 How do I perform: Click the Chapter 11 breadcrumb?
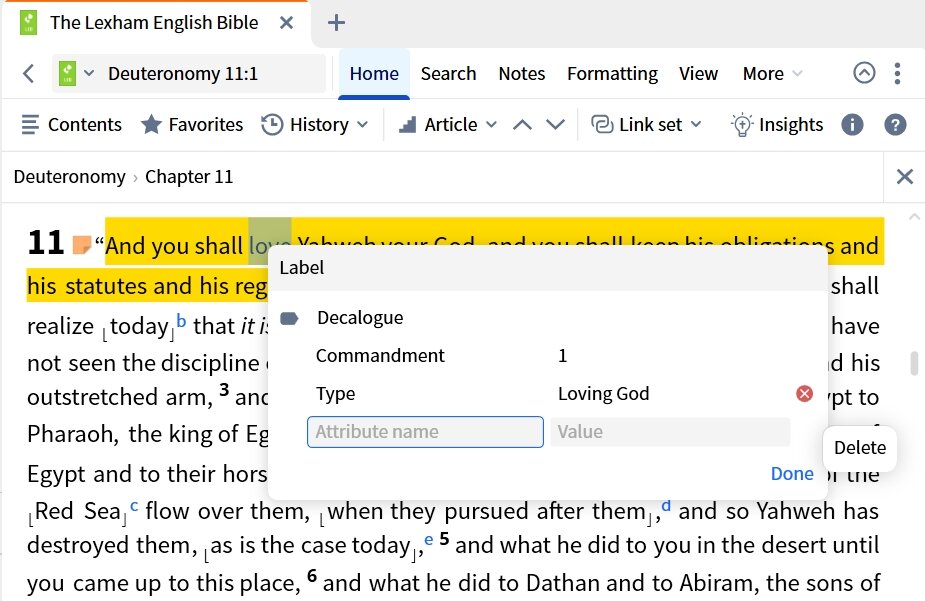tap(189, 177)
